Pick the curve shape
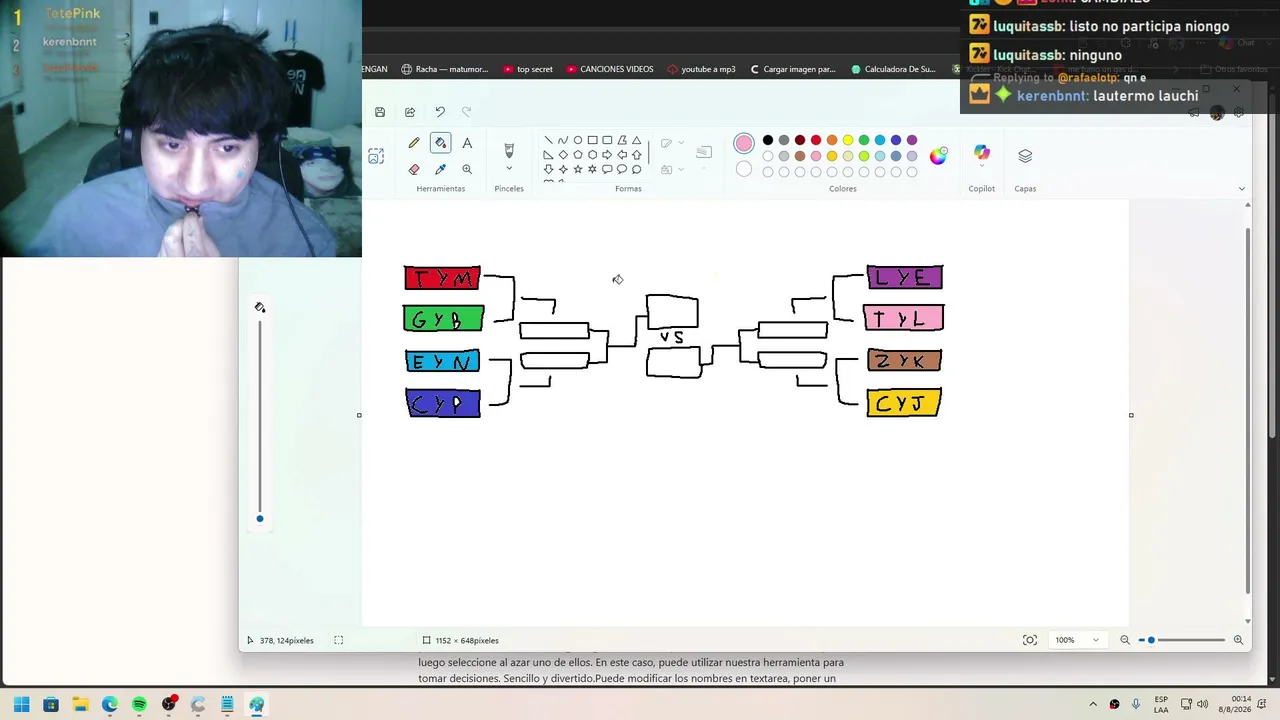This screenshot has width=1280, height=720. (563, 141)
